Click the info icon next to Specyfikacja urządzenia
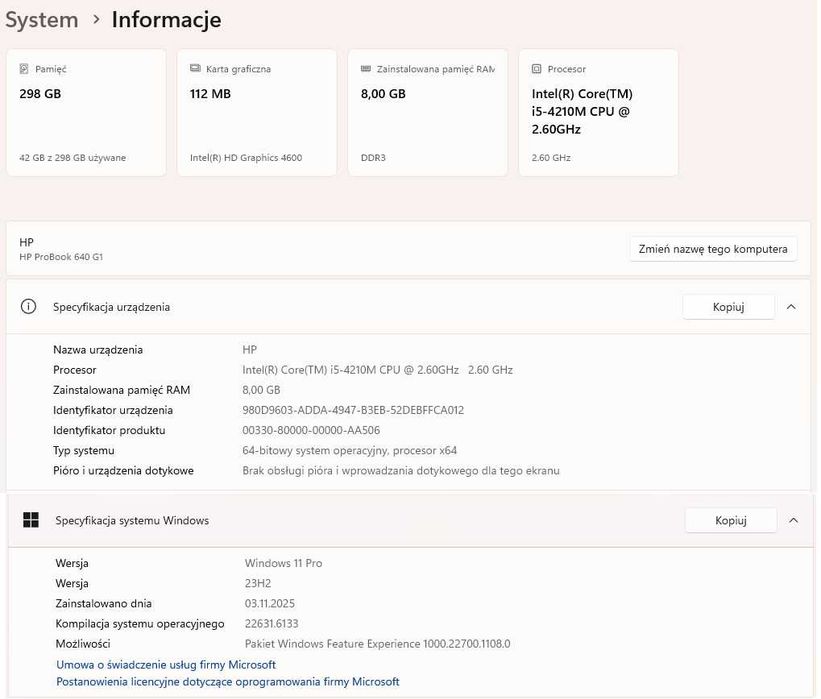 point(29,307)
